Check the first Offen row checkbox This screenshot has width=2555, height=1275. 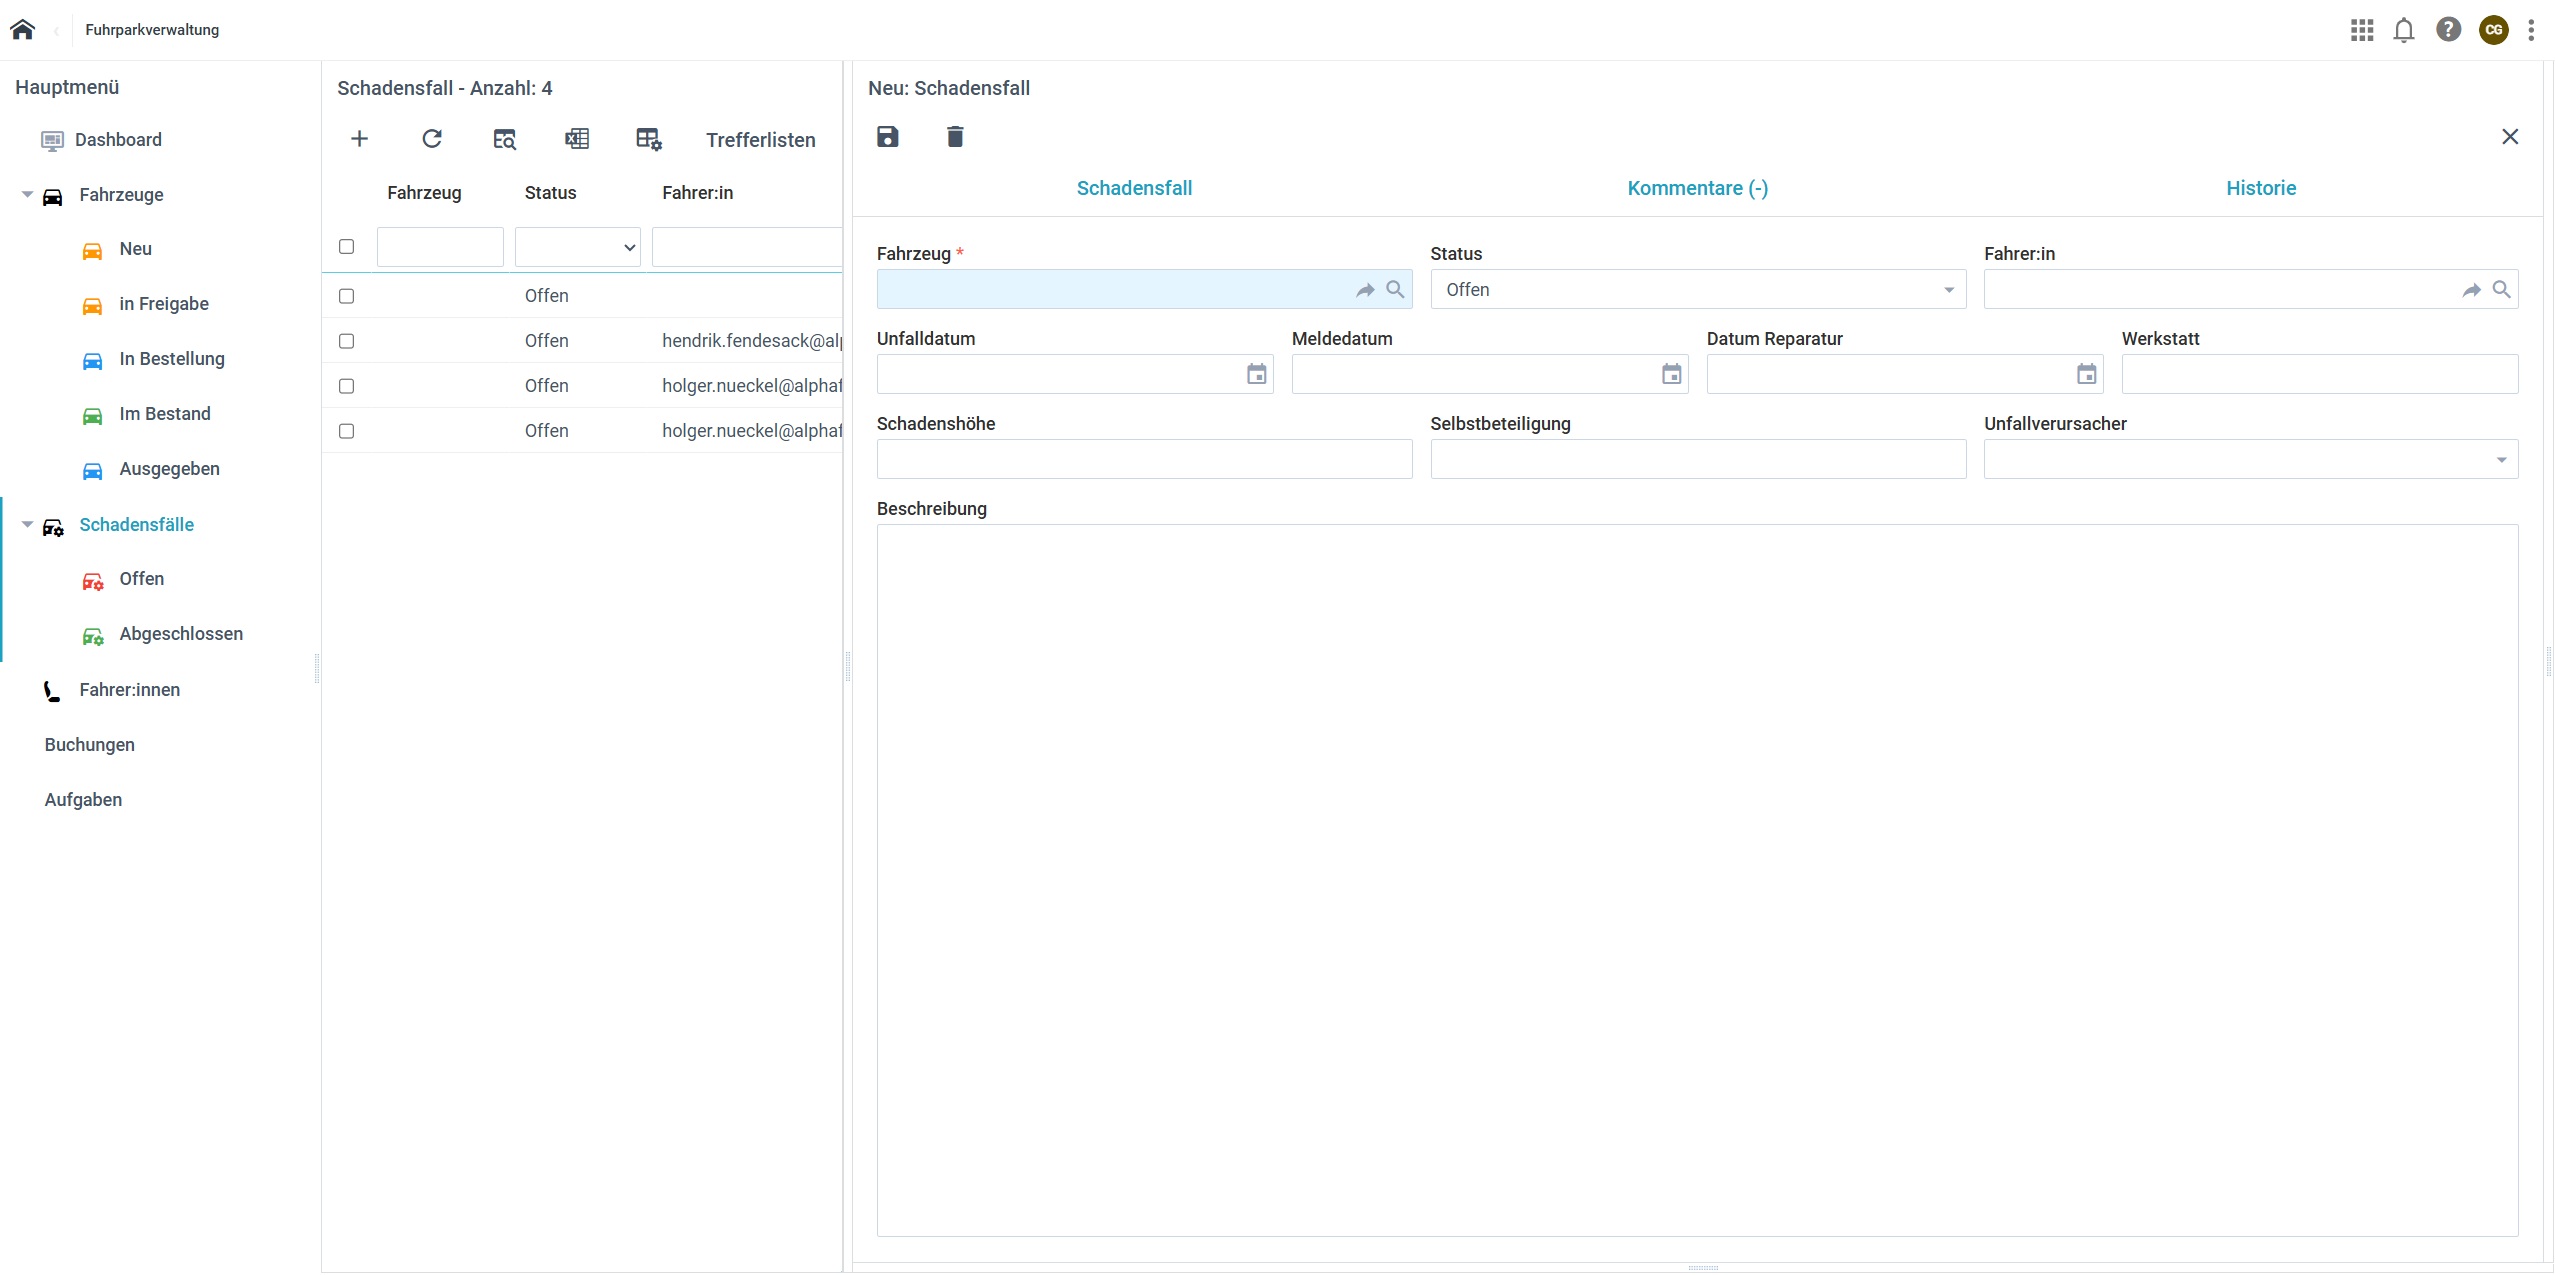pyautogui.click(x=347, y=296)
